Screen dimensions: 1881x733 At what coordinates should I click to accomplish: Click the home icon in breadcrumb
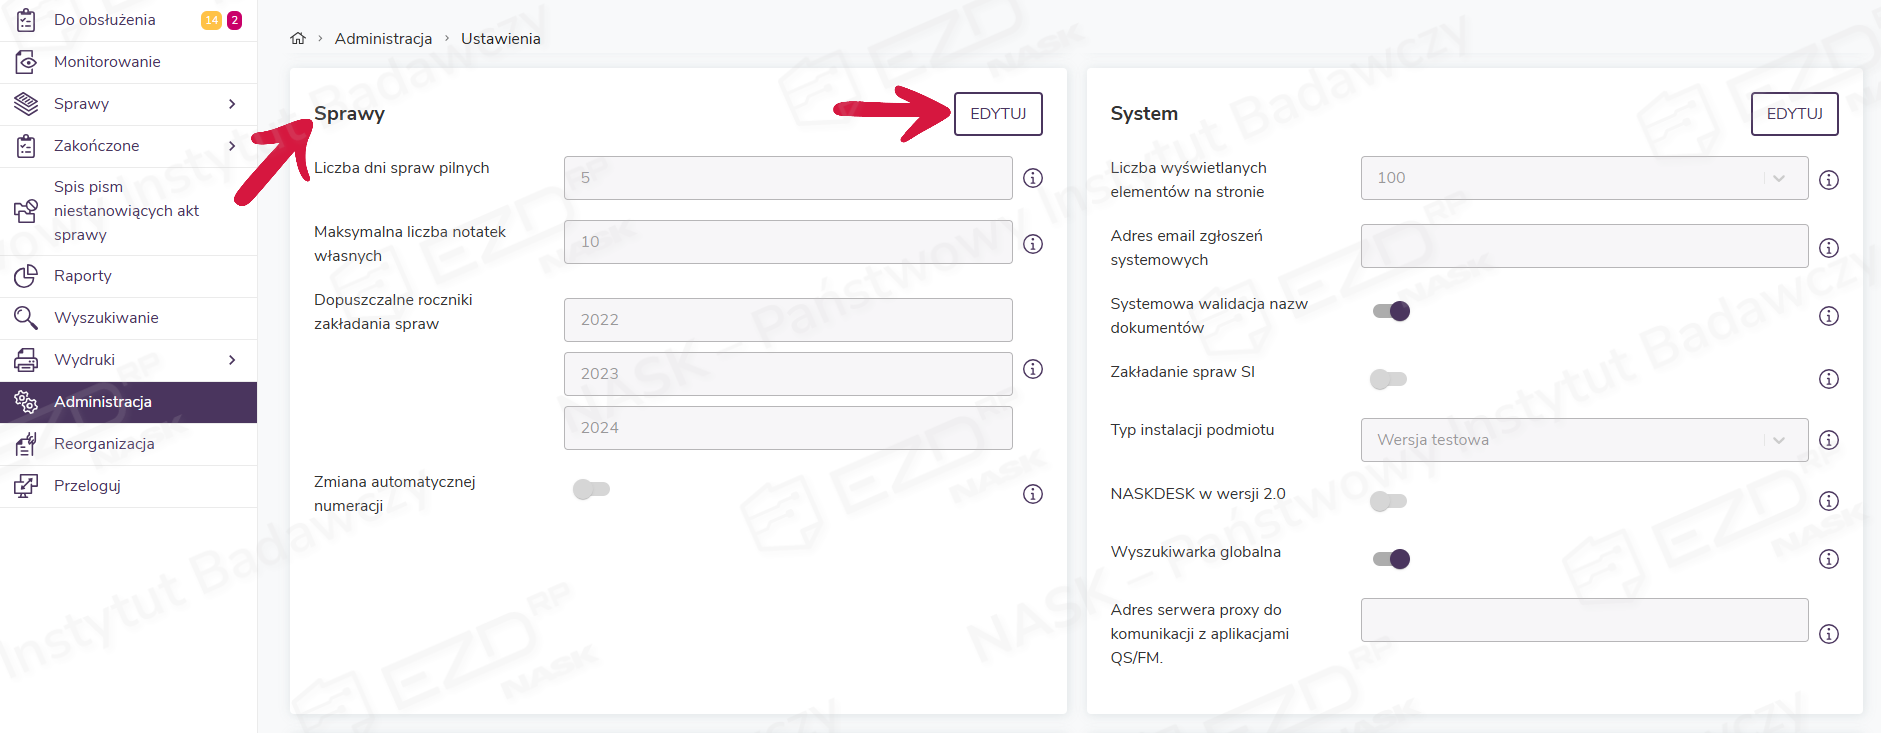pos(297,39)
